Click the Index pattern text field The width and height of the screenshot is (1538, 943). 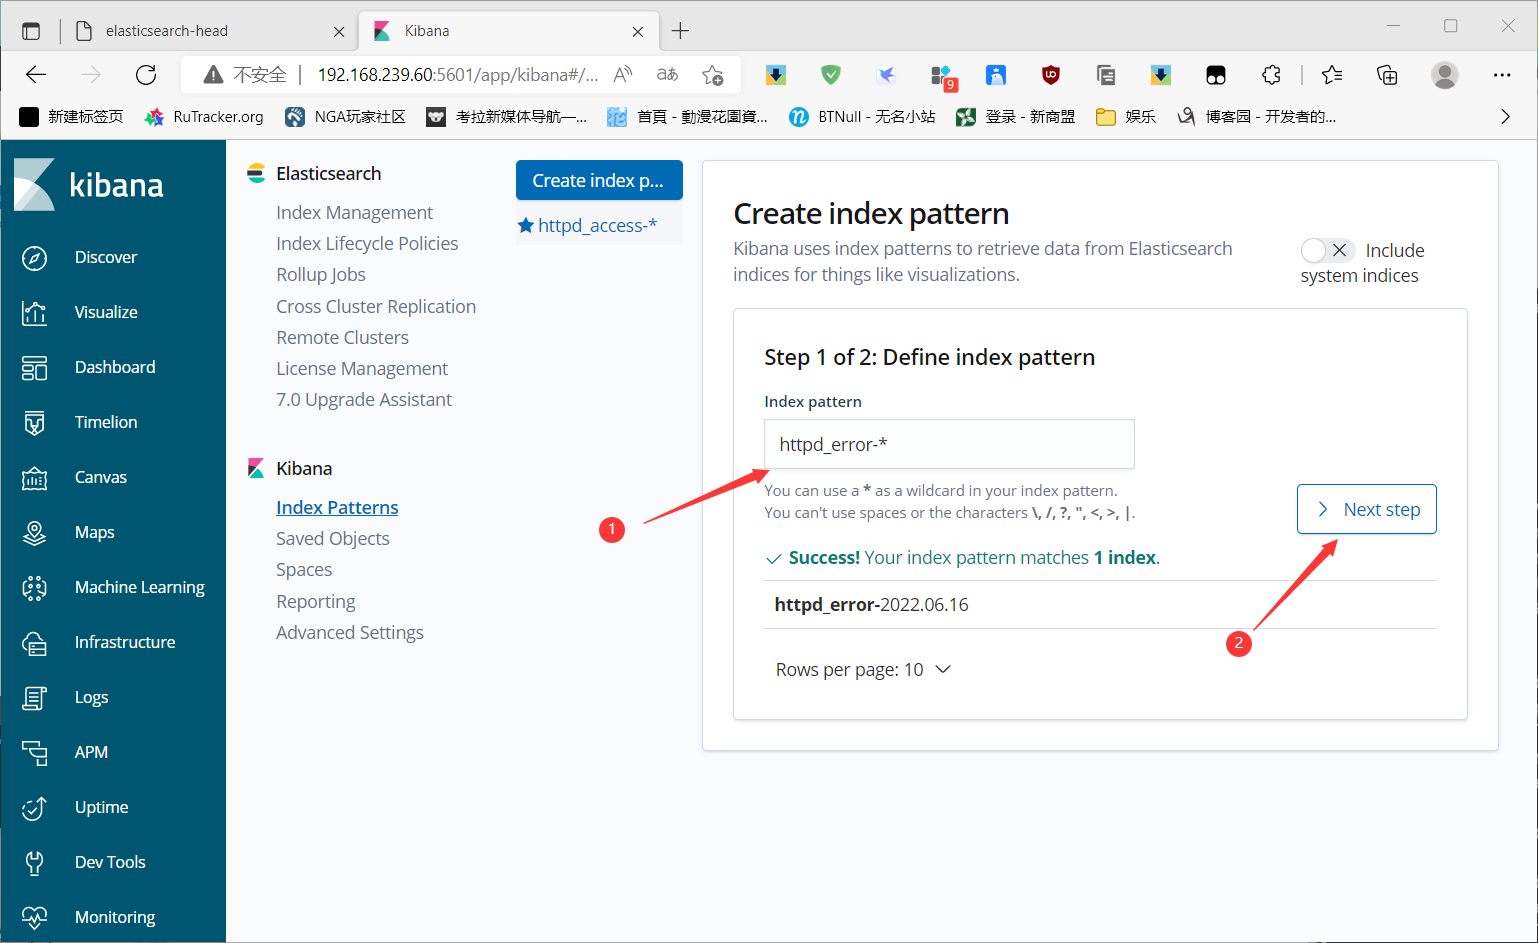click(948, 445)
